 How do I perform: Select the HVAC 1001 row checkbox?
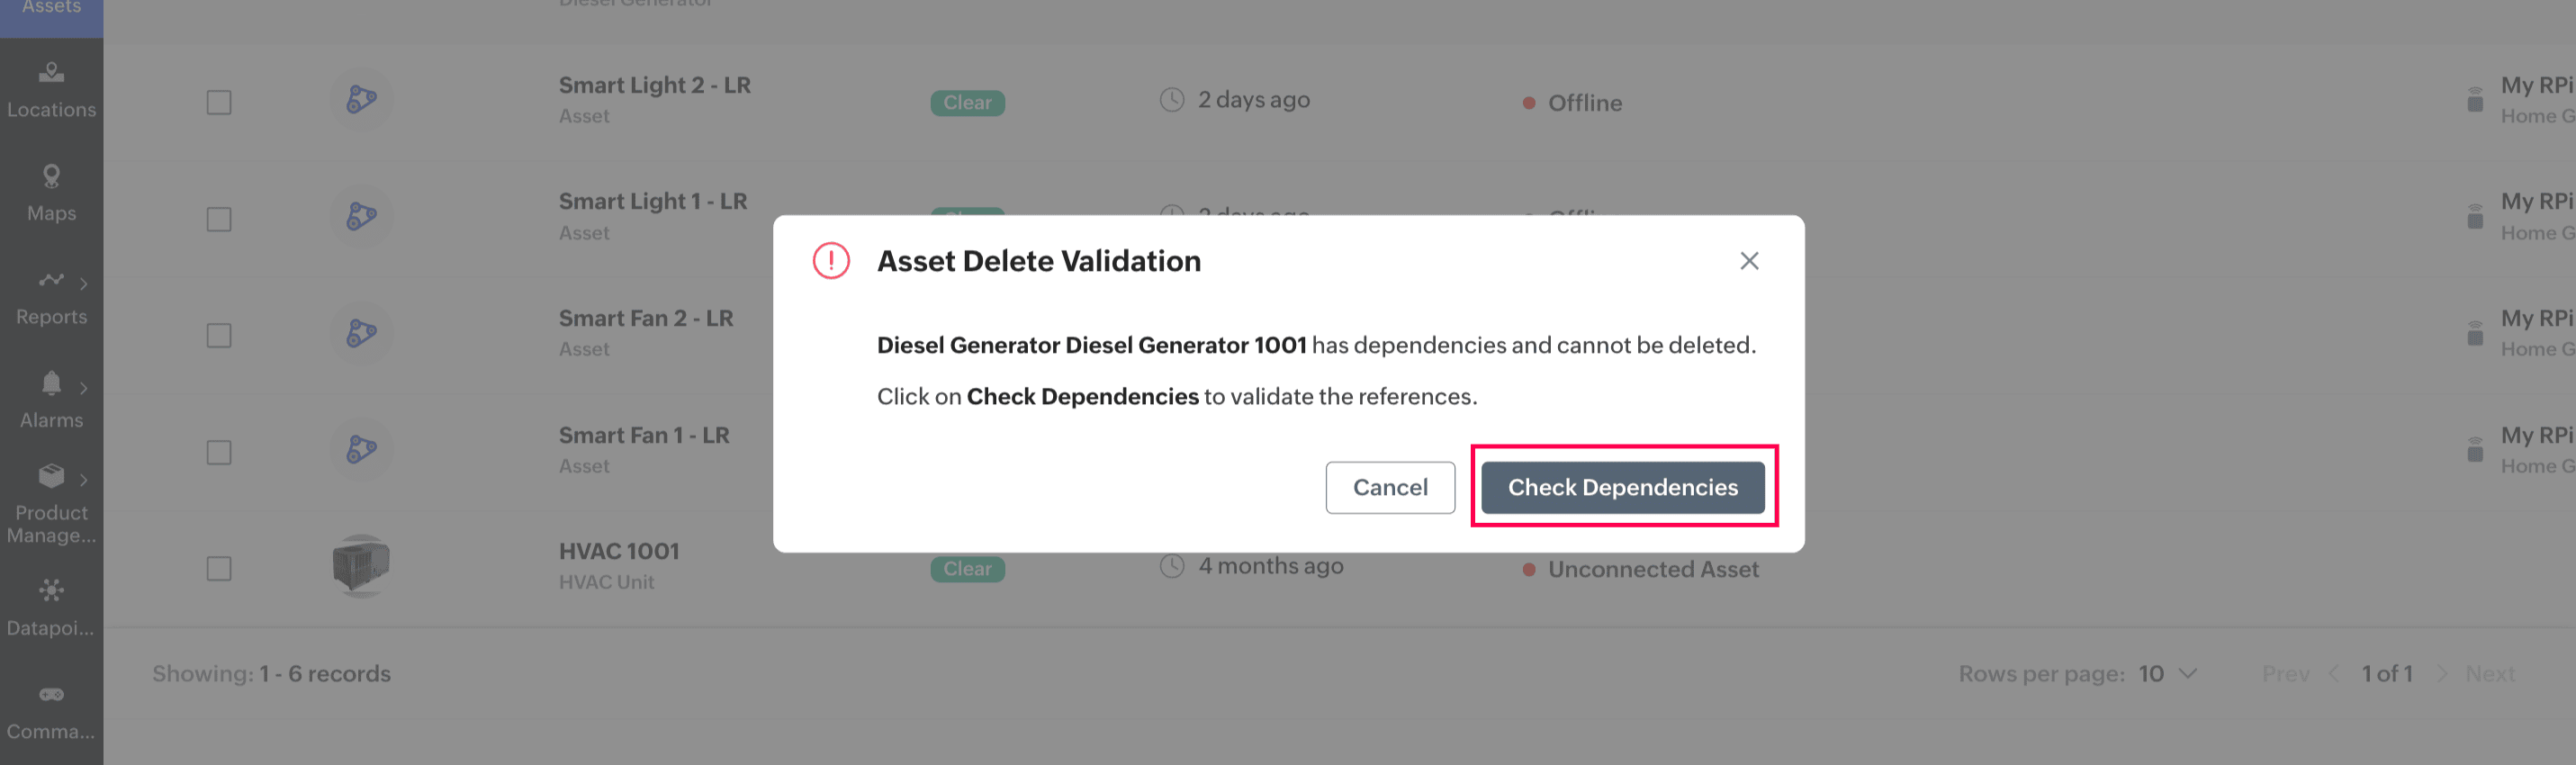click(219, 568)
